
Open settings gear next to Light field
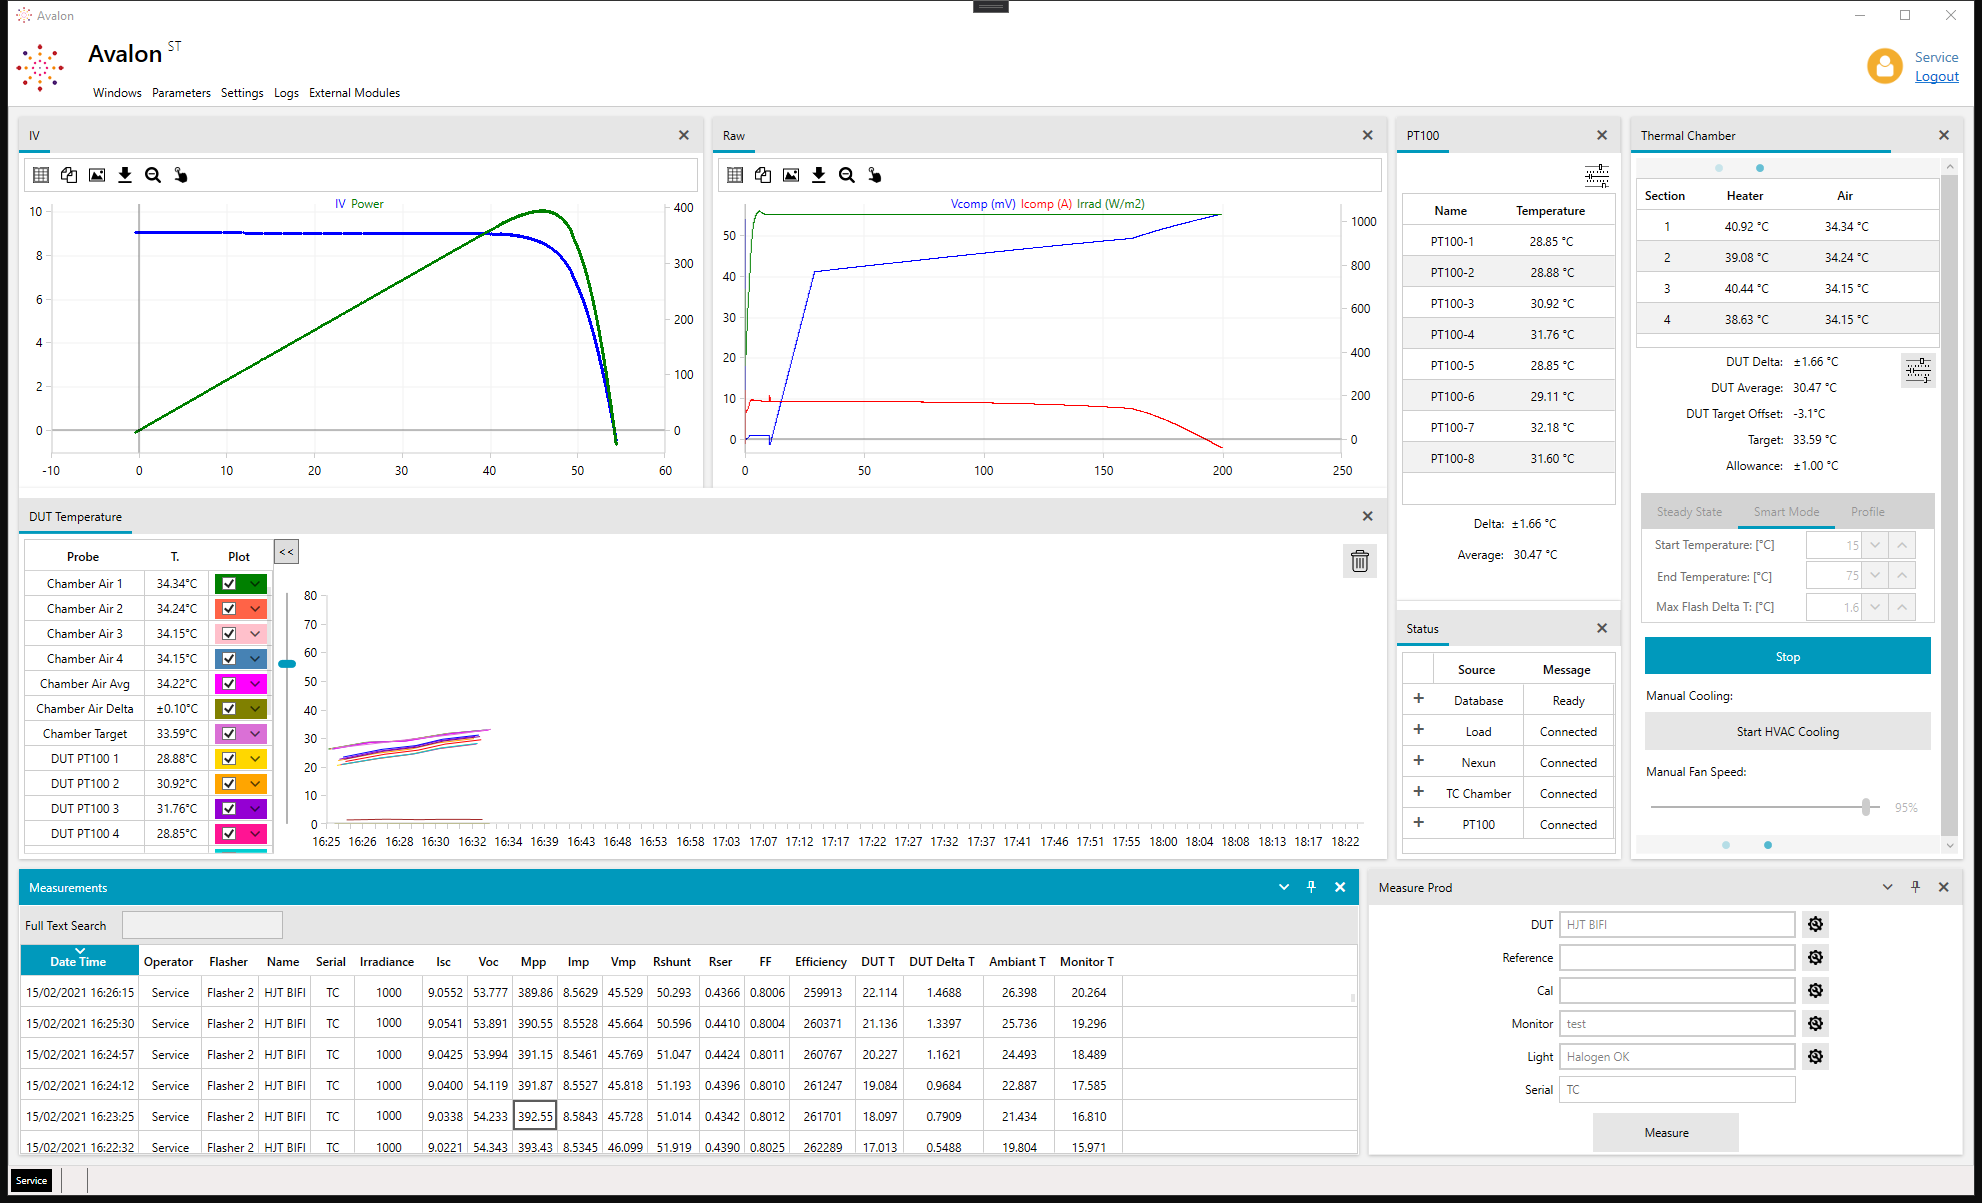coord(1816,1057)
